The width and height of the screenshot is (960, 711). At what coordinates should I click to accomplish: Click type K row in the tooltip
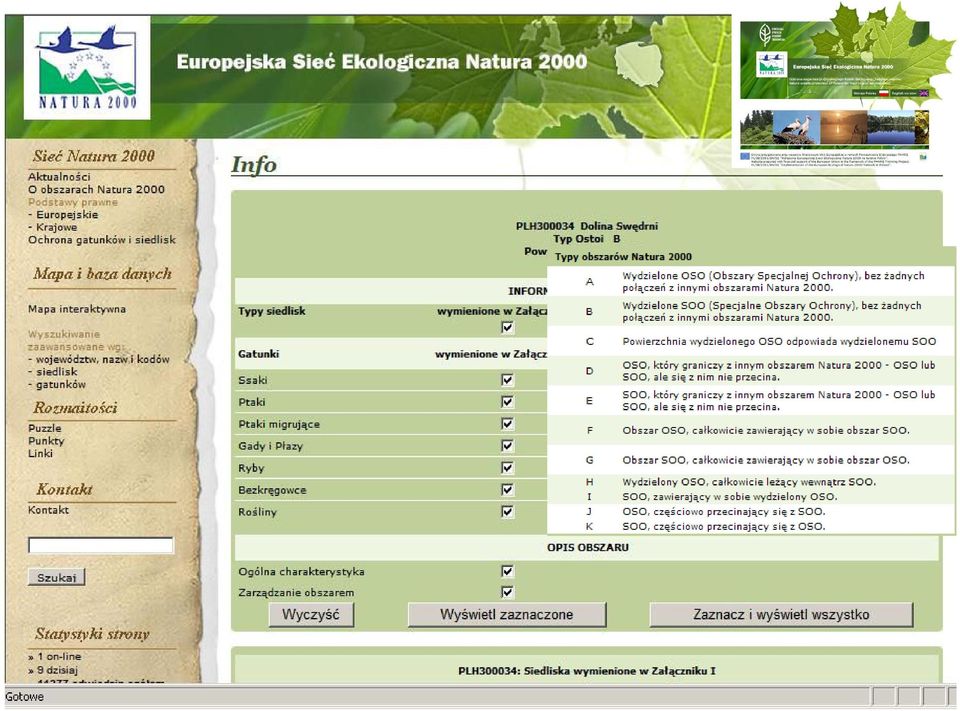[x=751, y=527]
